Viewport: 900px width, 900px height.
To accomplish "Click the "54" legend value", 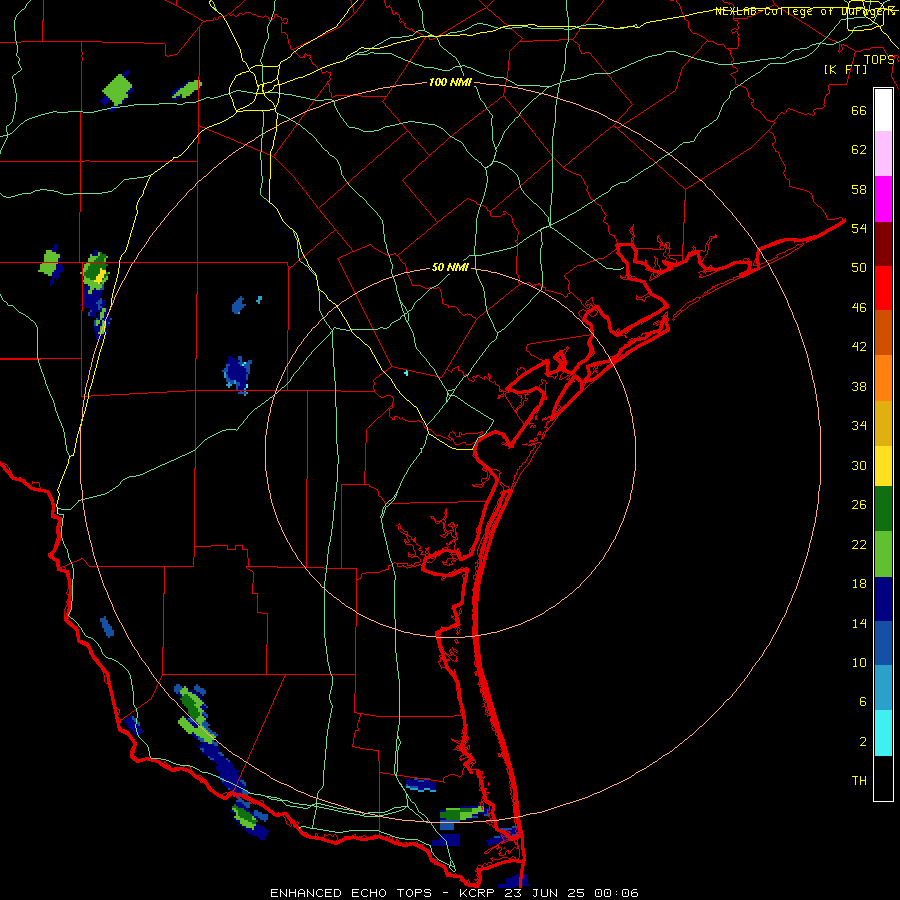I will [859, 228].
